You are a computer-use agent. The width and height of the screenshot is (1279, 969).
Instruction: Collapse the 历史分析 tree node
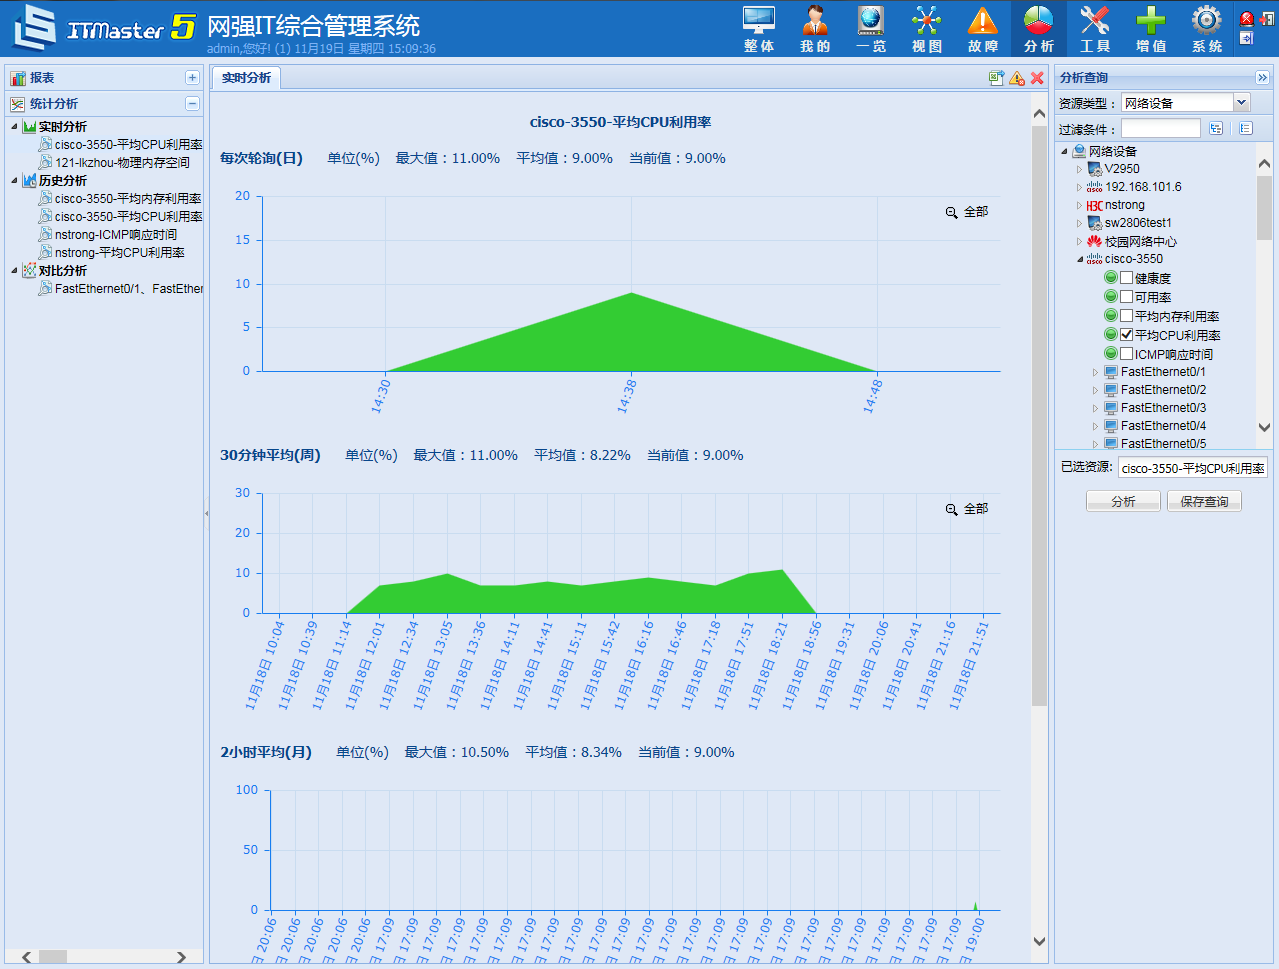point(15,181)
